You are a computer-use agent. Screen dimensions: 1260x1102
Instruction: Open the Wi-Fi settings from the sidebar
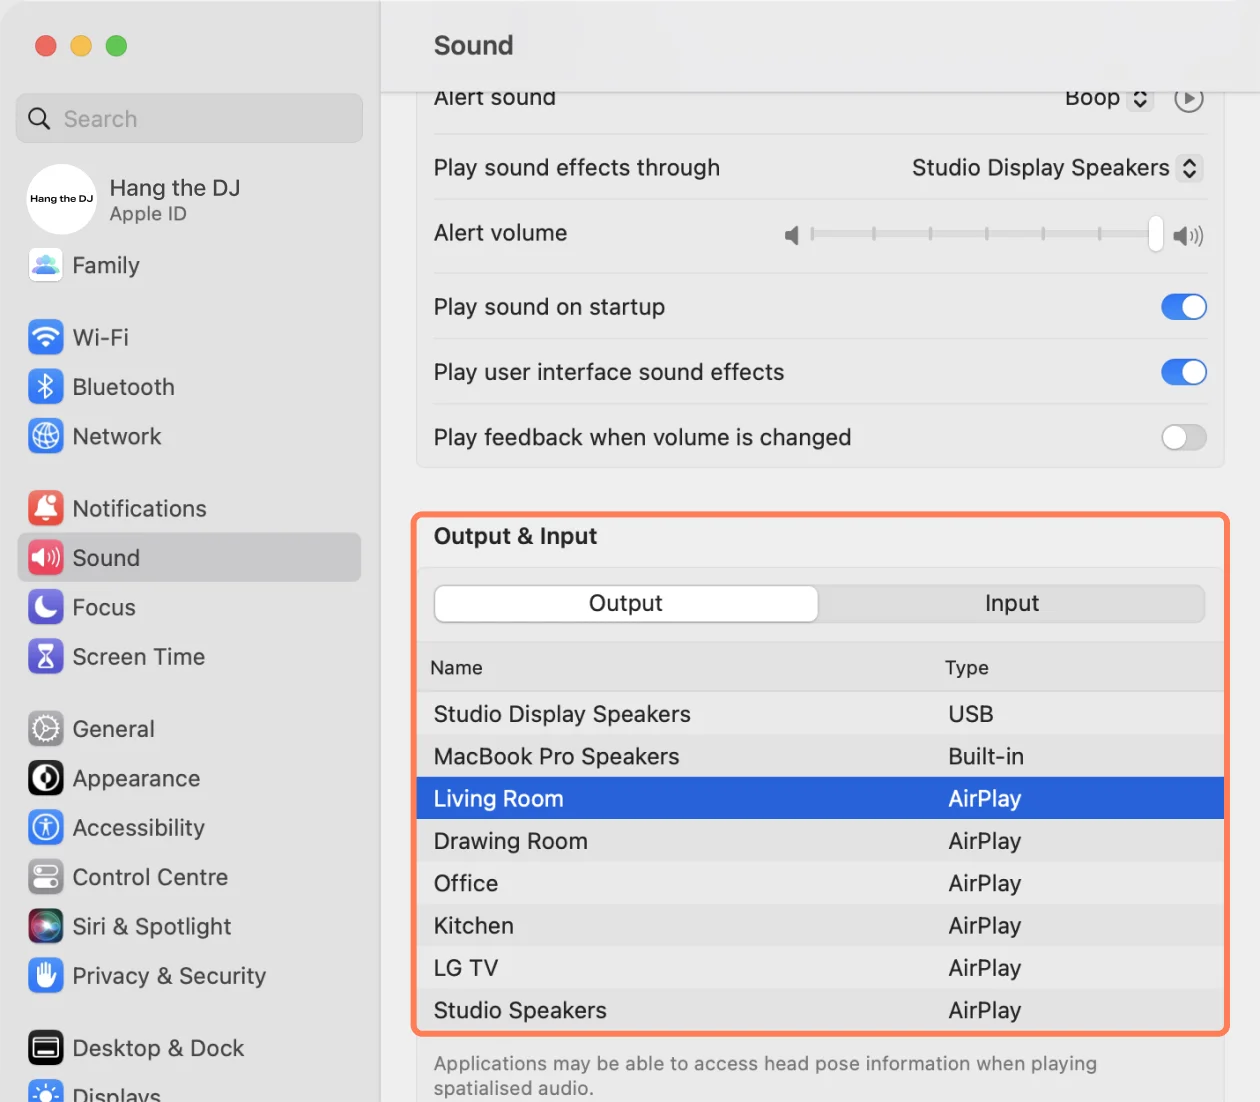tap(100, 337)
